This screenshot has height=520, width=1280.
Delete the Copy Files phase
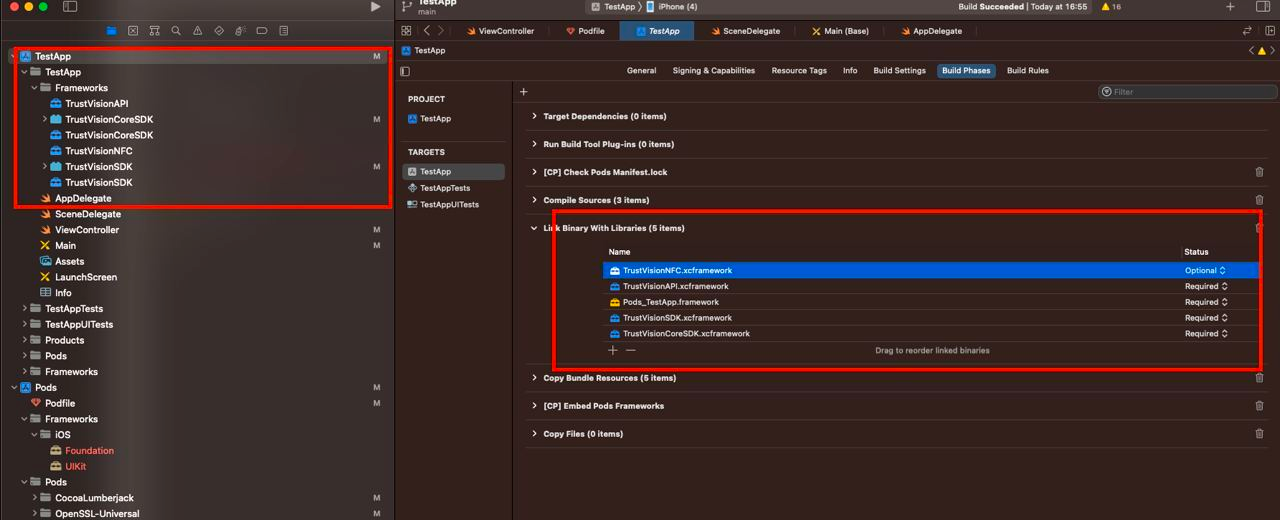coord(1259,434)
